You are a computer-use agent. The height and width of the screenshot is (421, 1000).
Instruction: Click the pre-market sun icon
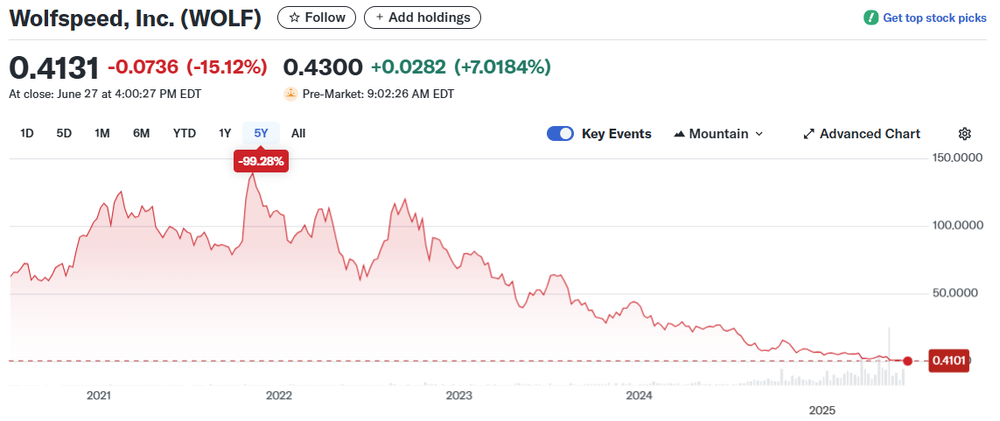pyautogui.click(x=291, y=94)
